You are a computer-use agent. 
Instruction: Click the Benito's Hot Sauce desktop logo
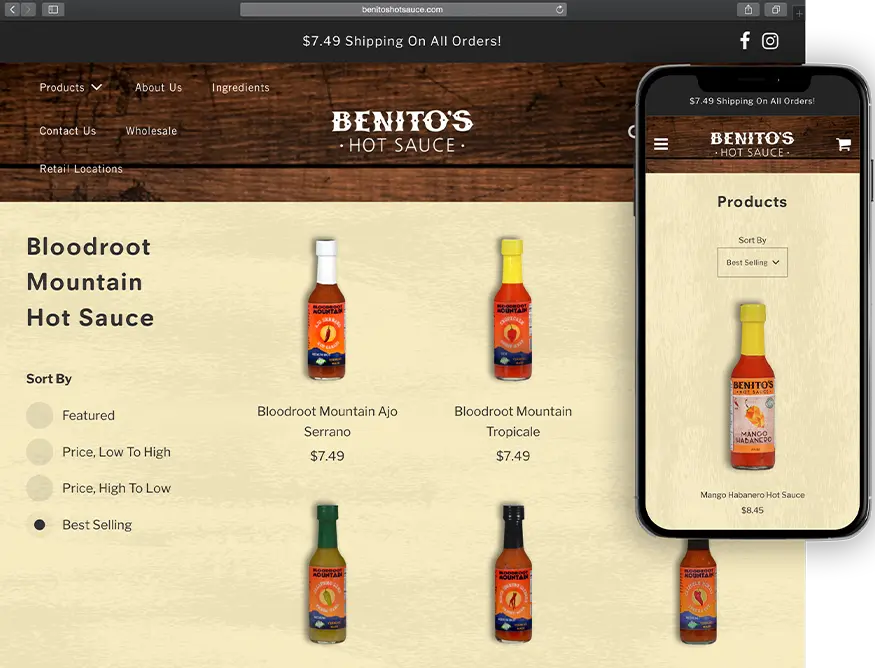point(402,132)
